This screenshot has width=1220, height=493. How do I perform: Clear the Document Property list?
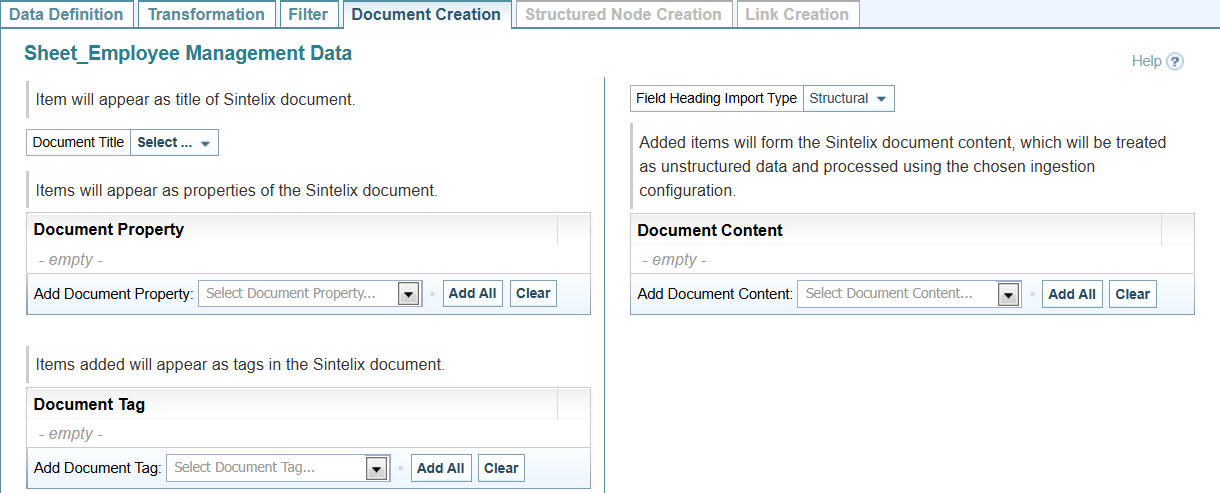[533, 293]
